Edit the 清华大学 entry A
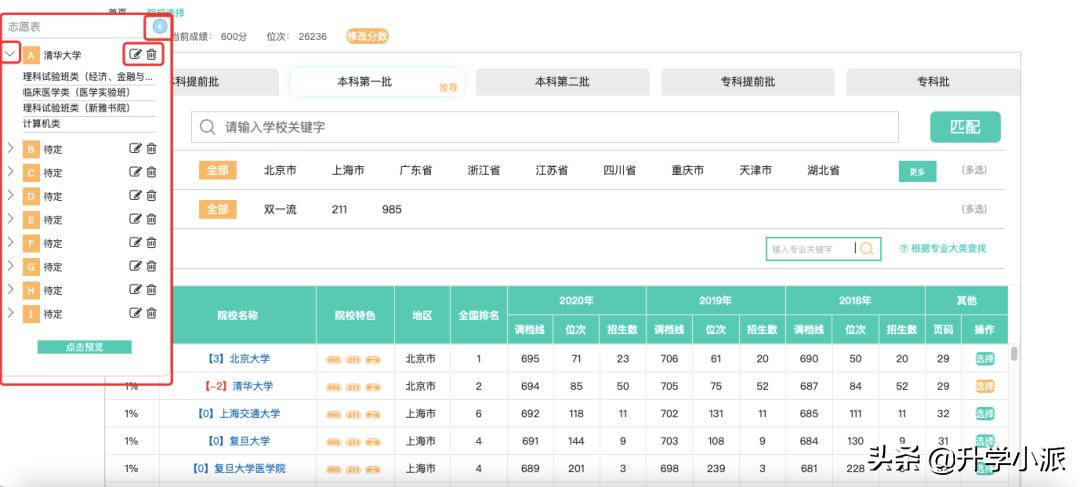 coord(136,54)
